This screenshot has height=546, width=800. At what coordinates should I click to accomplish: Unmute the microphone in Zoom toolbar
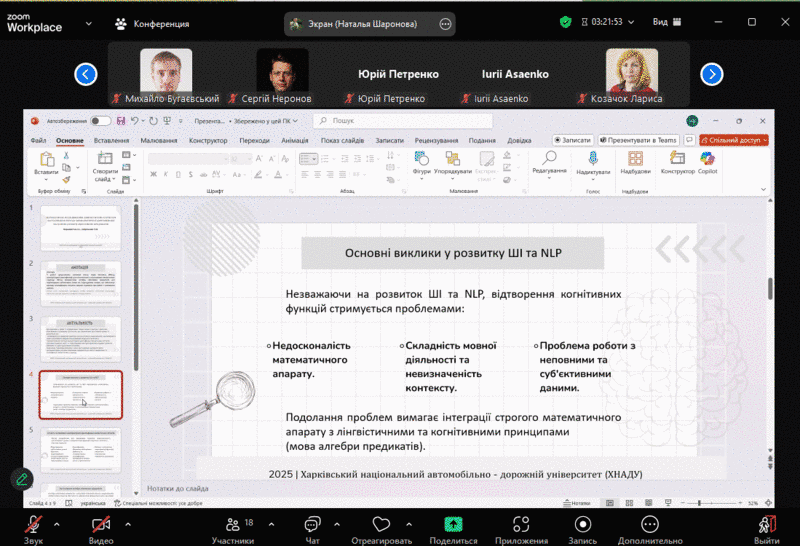click(x=33, y=523)
